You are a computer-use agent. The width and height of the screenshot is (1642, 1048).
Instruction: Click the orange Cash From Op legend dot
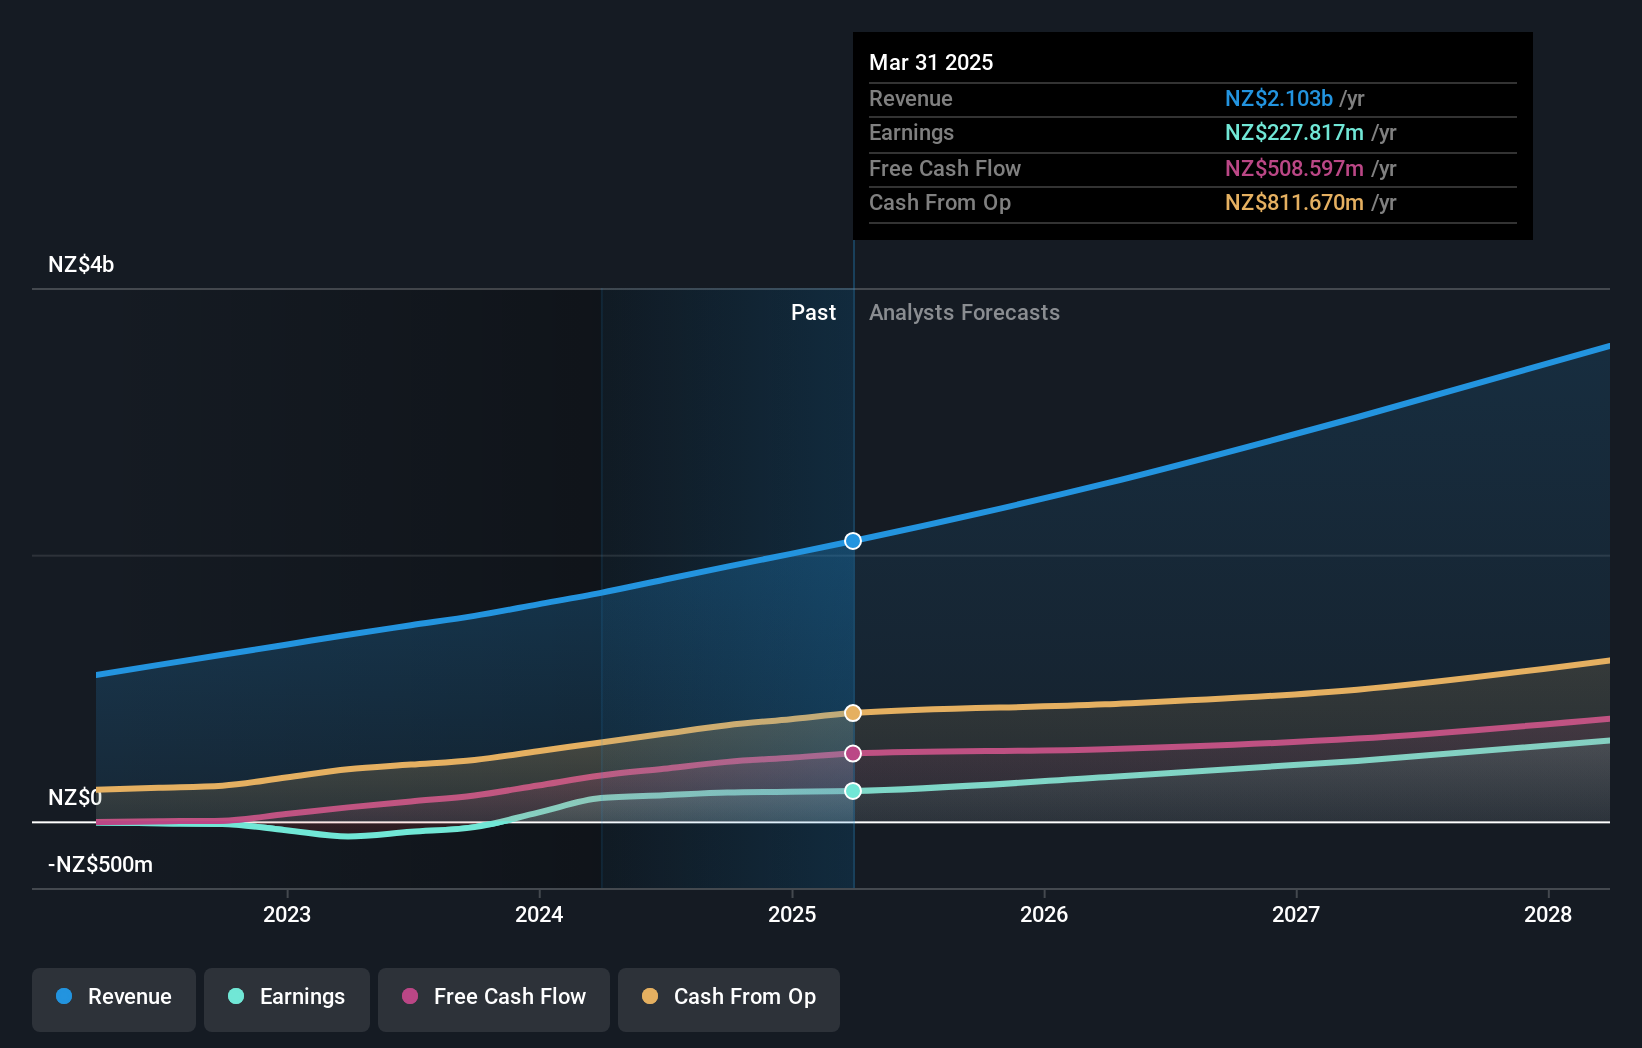651,997
